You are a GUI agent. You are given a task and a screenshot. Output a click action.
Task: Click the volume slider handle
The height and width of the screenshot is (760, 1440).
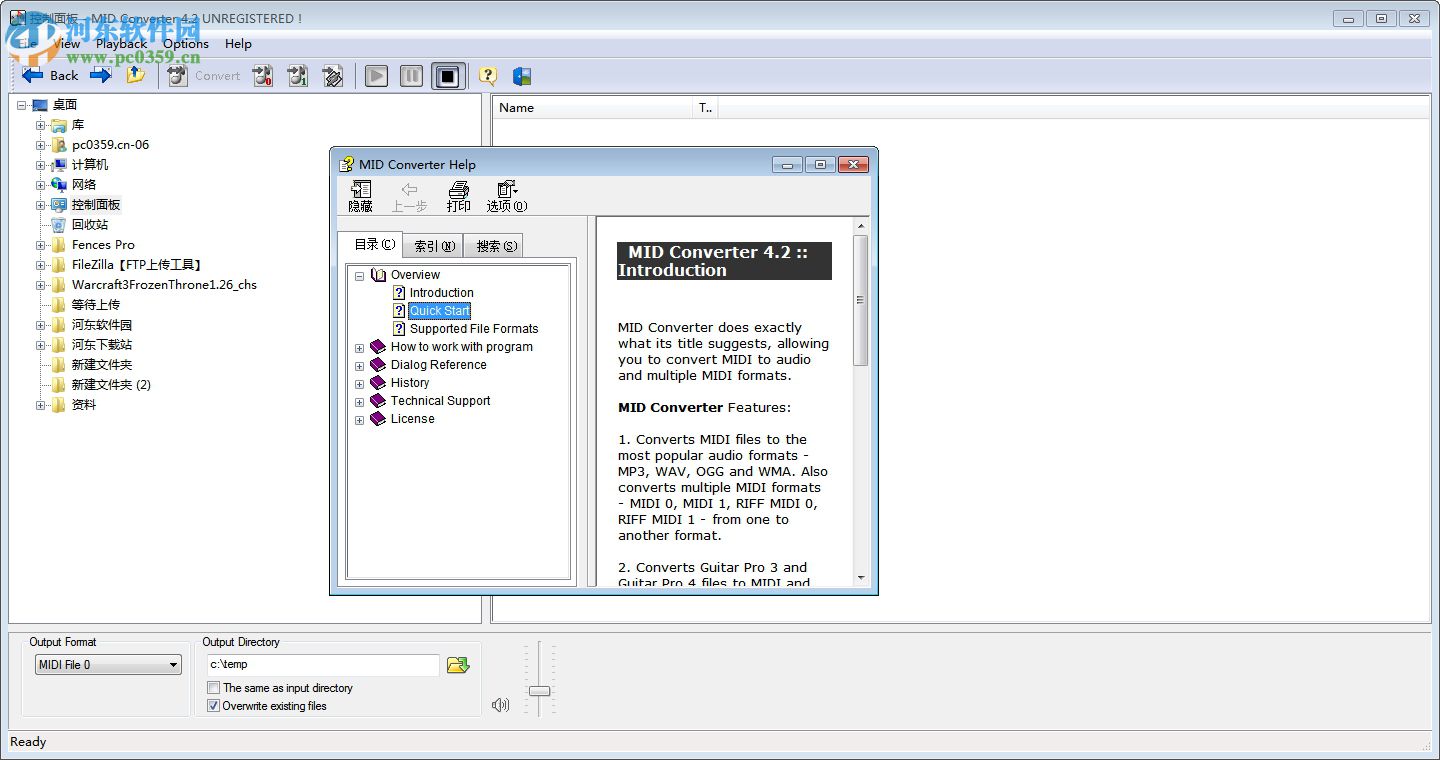pyautogui.click(x=539, y=691)
